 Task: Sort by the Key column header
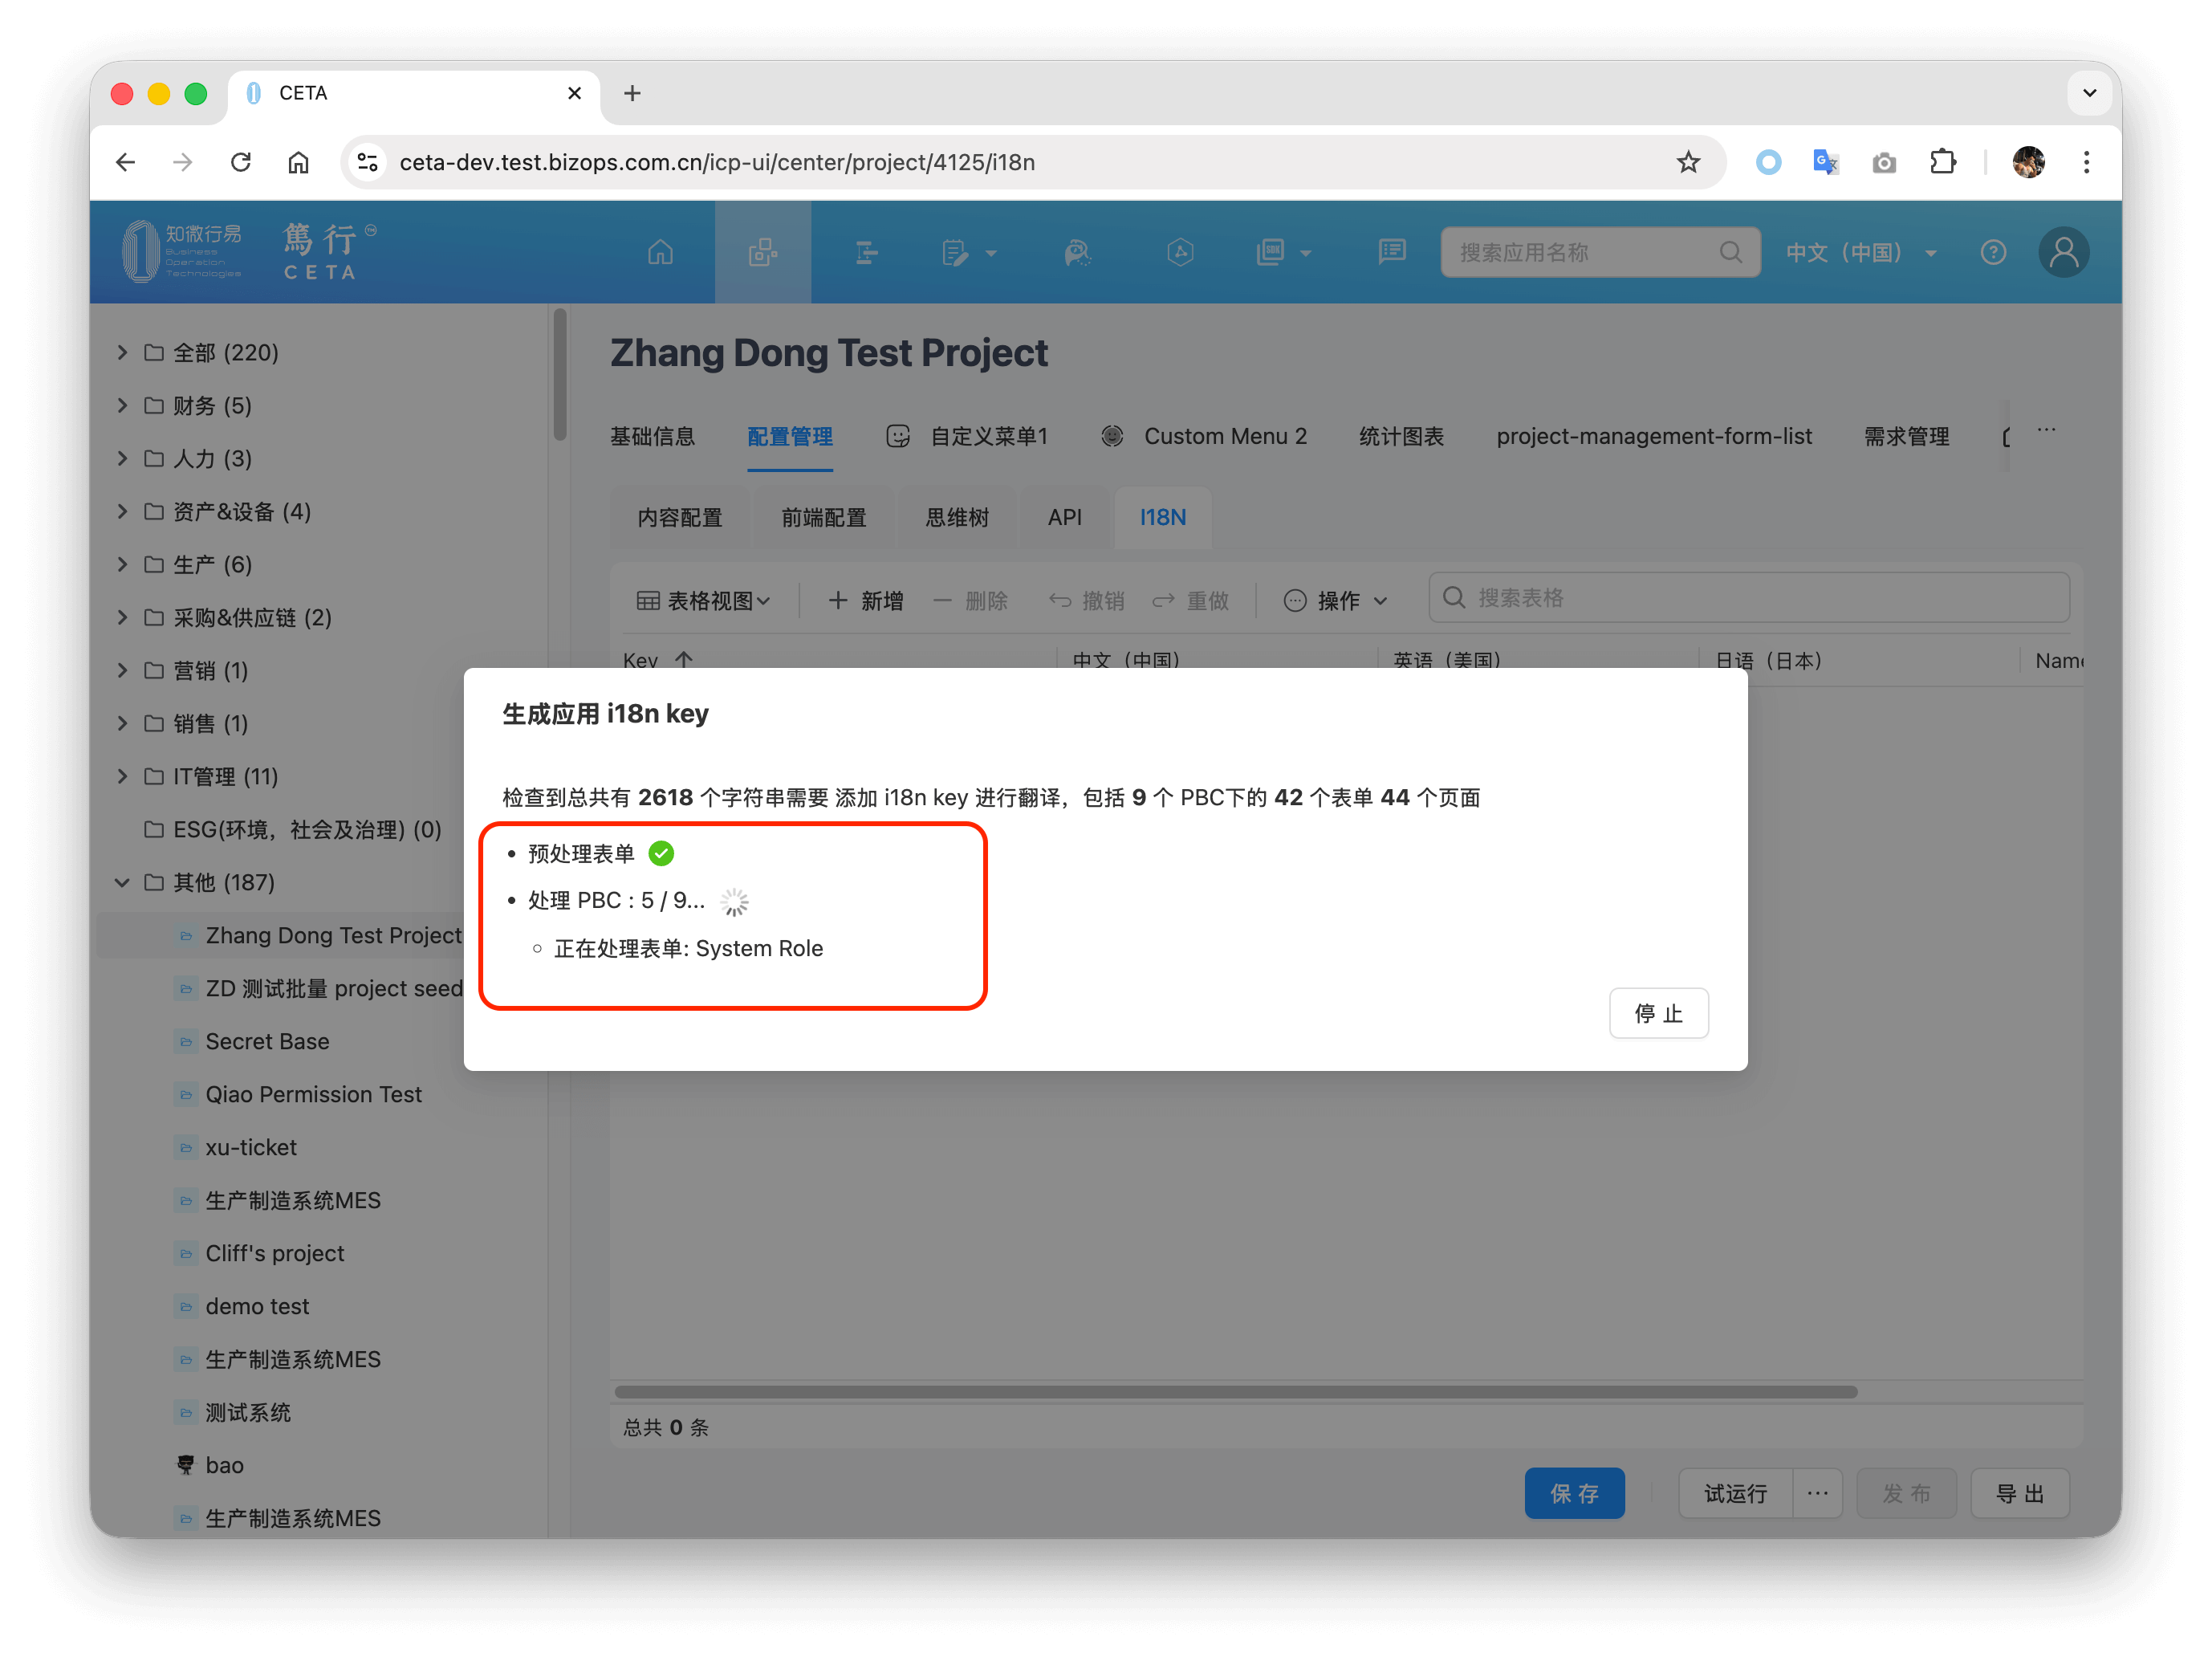tap(657, 660)
